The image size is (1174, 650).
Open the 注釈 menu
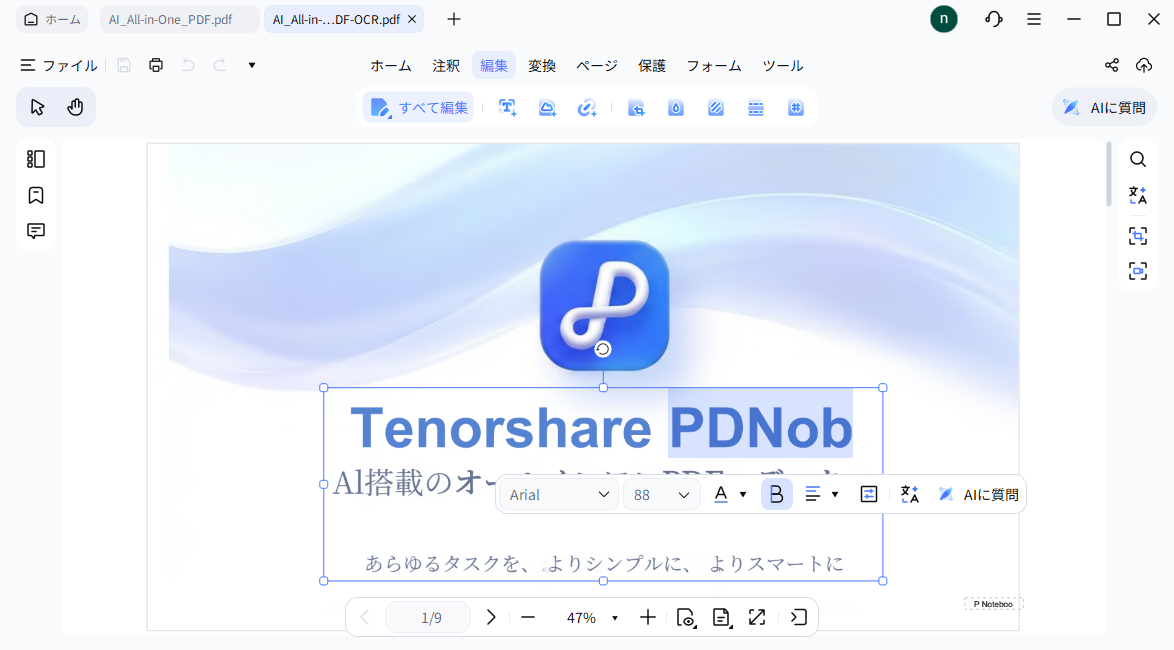445,66
